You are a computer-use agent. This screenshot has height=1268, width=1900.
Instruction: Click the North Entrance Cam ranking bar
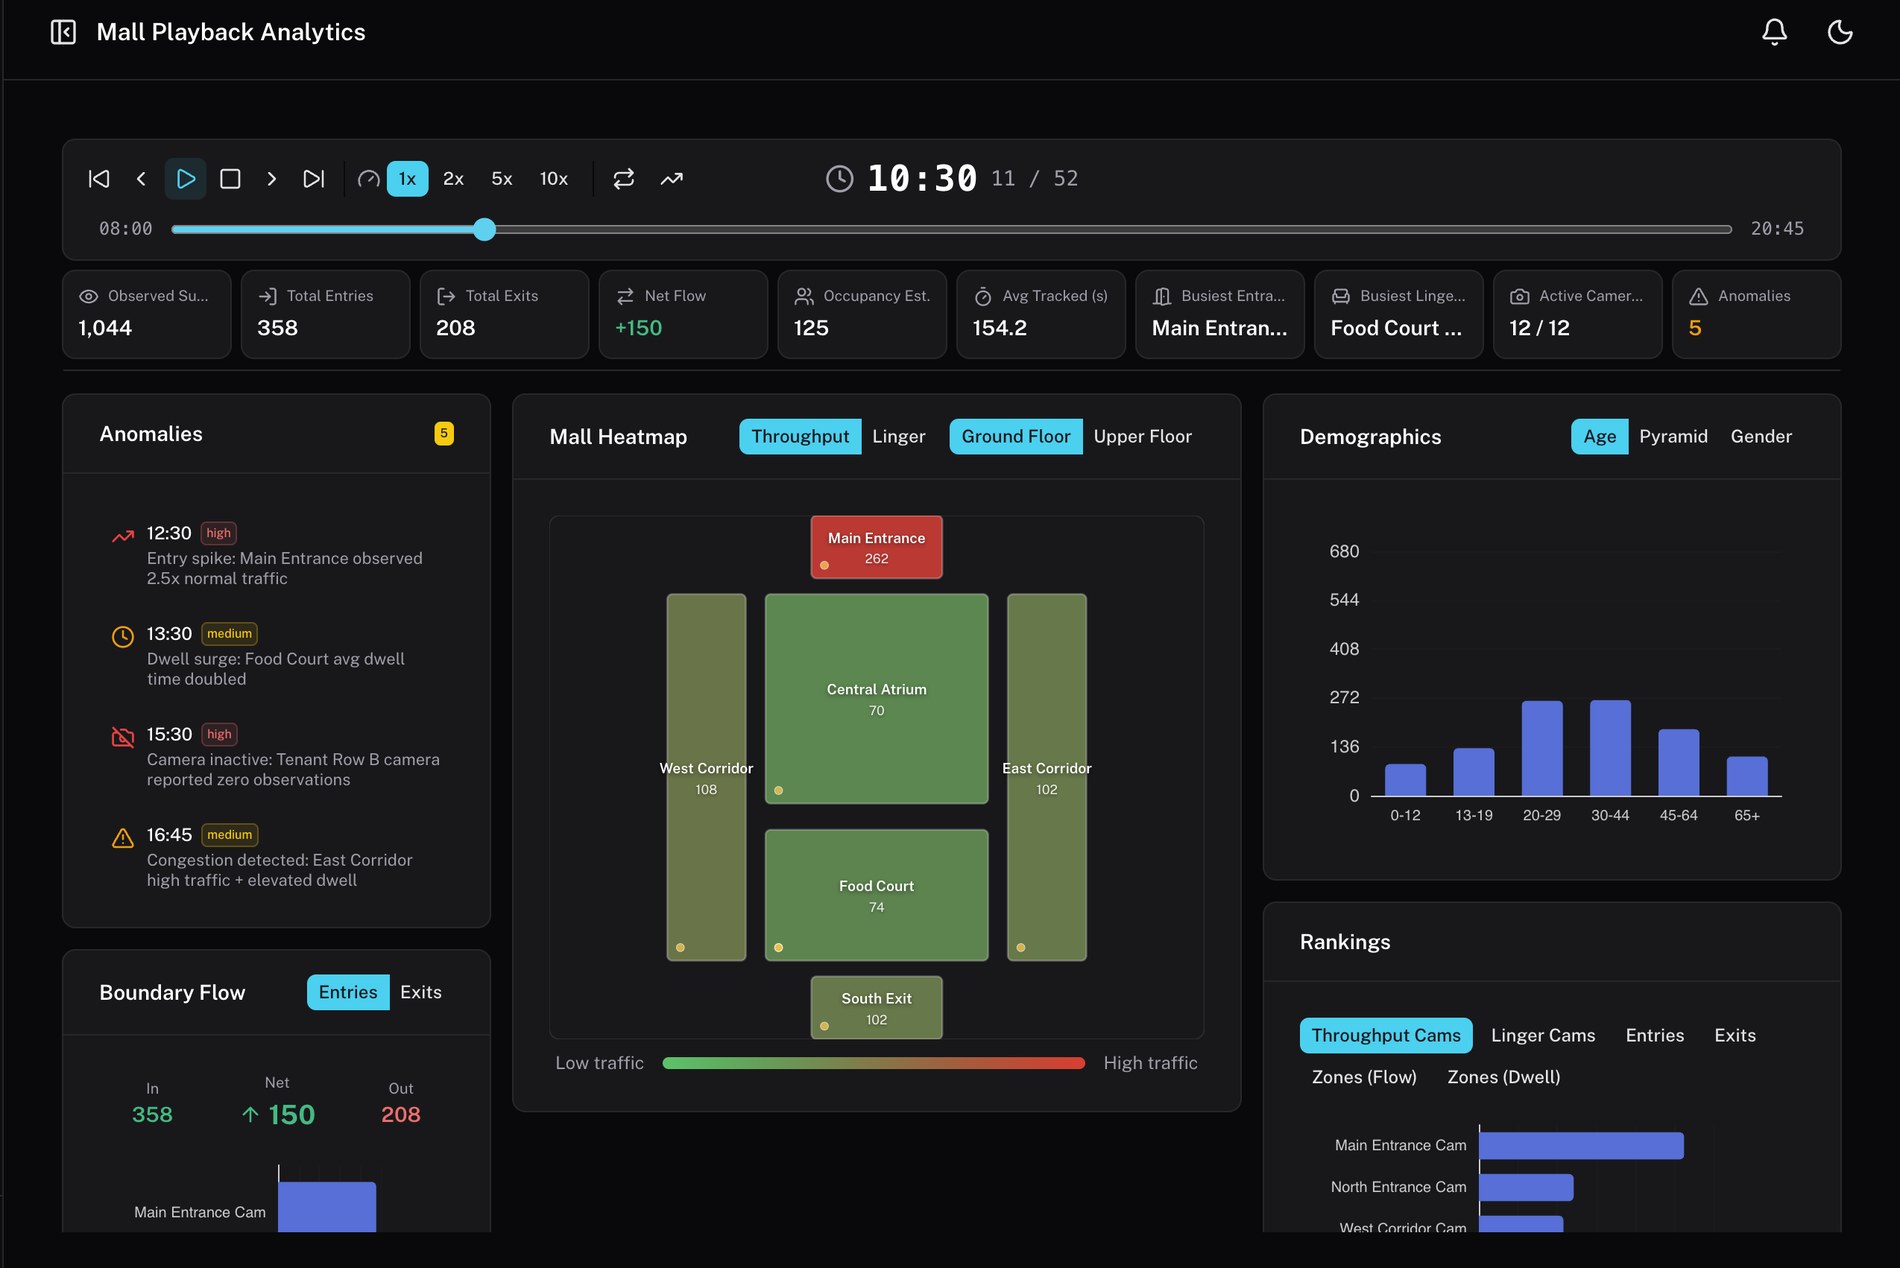pyautogui.click(x=1526, y=1188)
